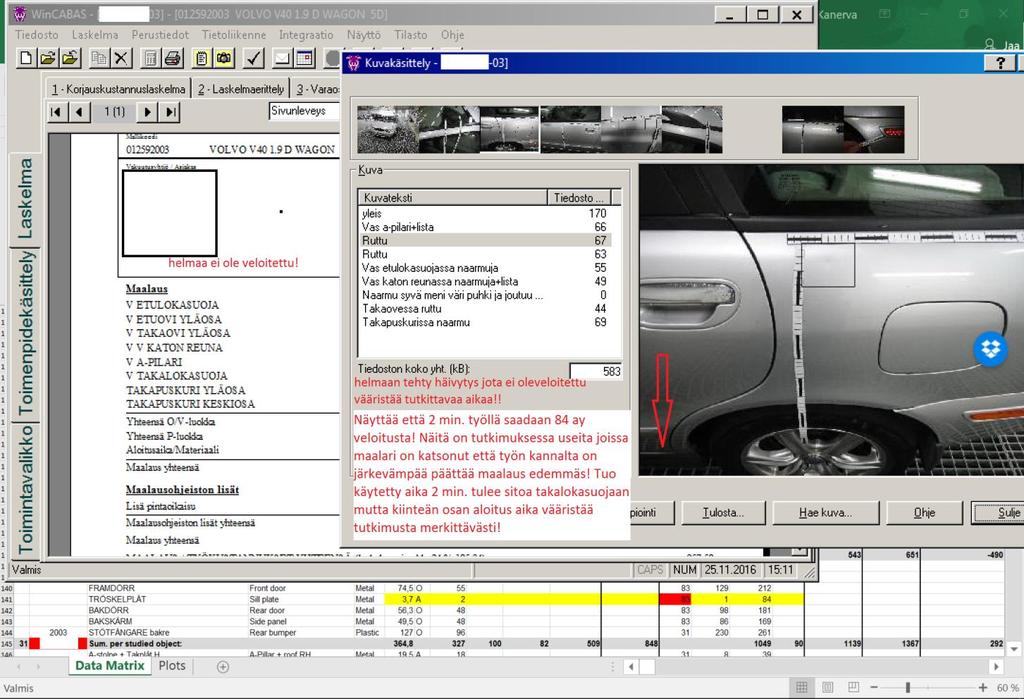Click the New document toolbar icon in WinCABAS
The width and height of the screenshot is (1024, 699).
(x=25, y=58)
